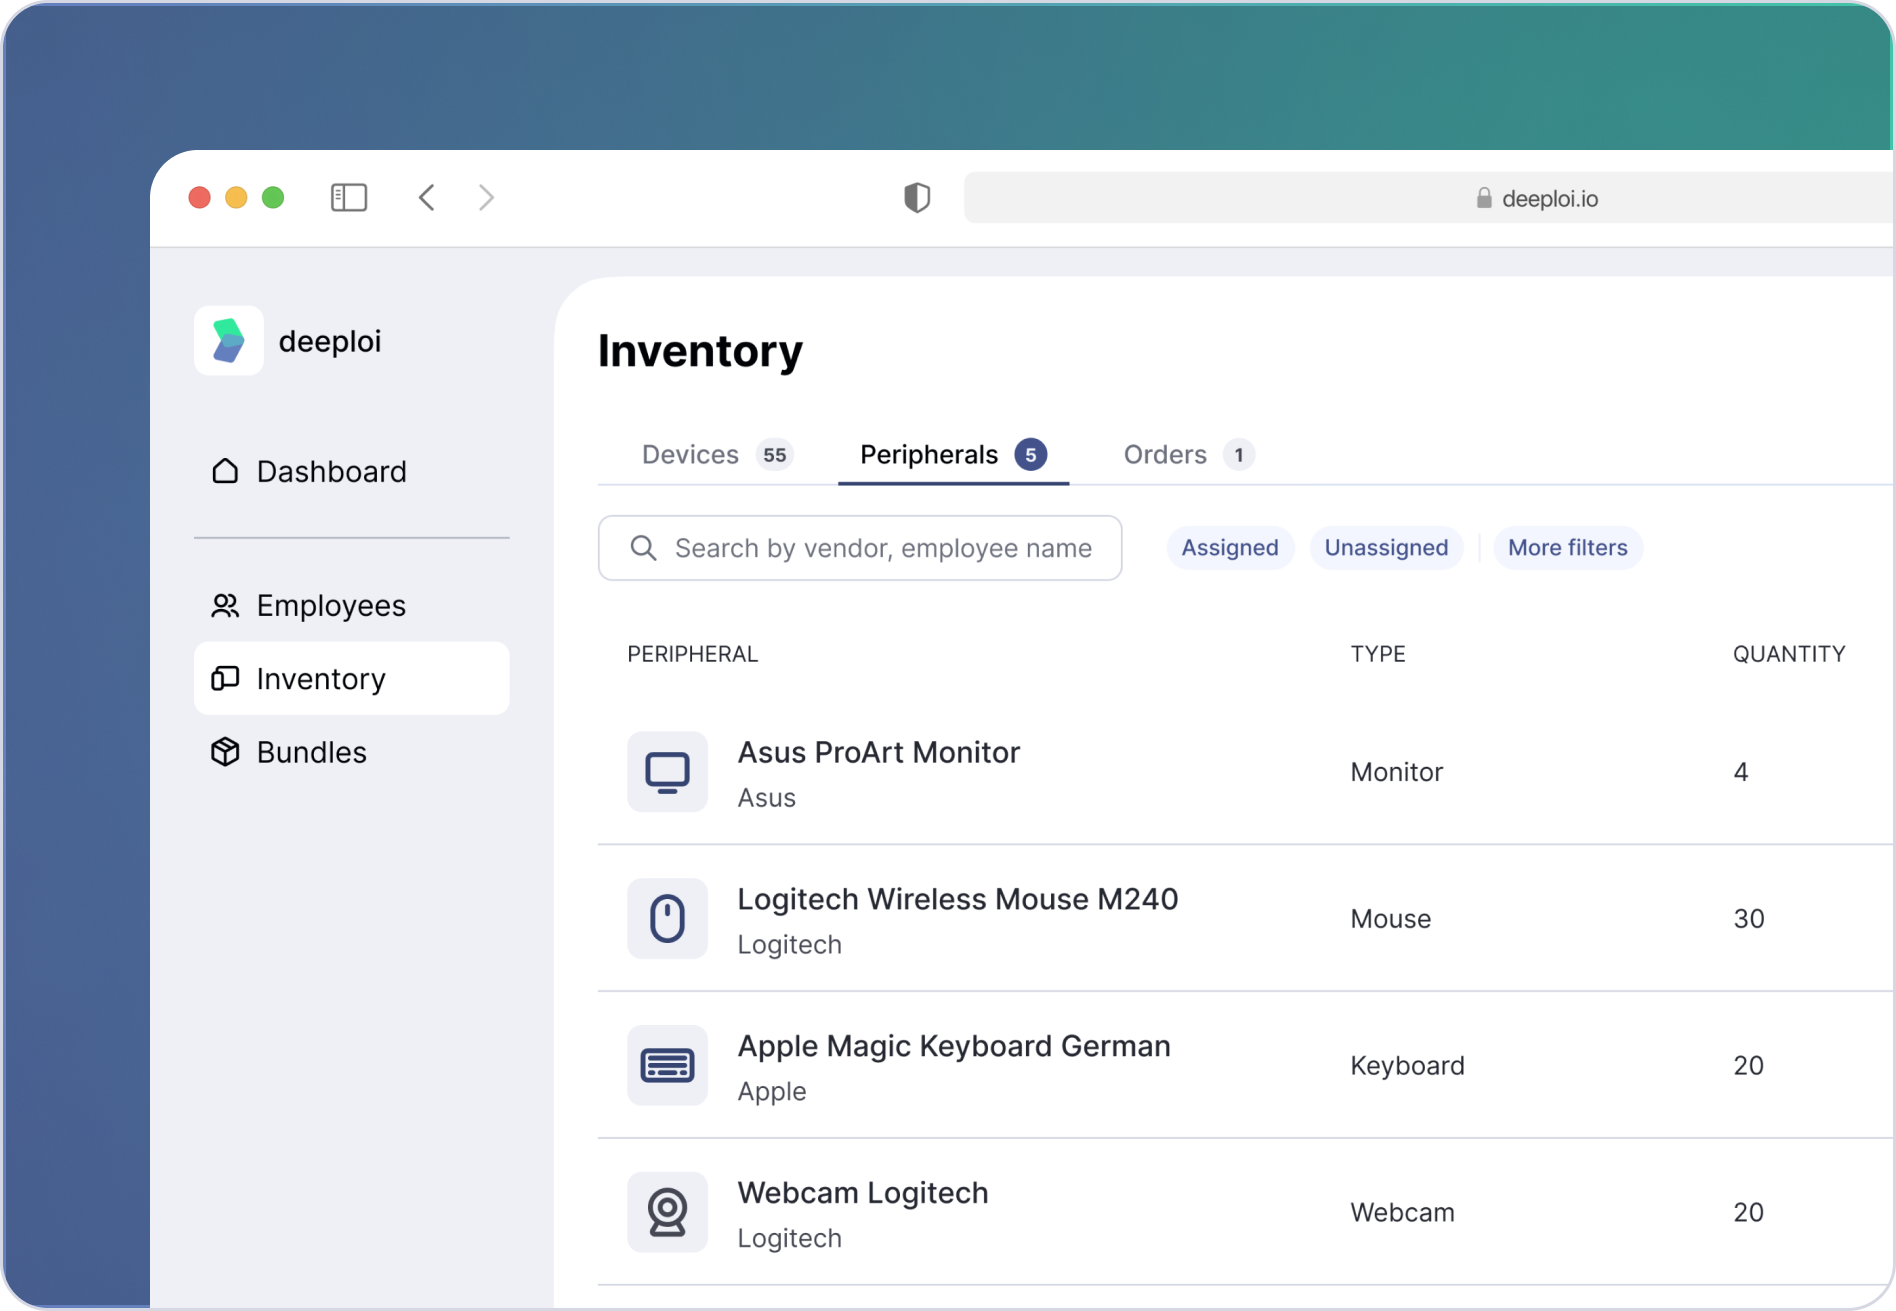
Task: Go back with the browser back arrow
Action: point(427,197)
